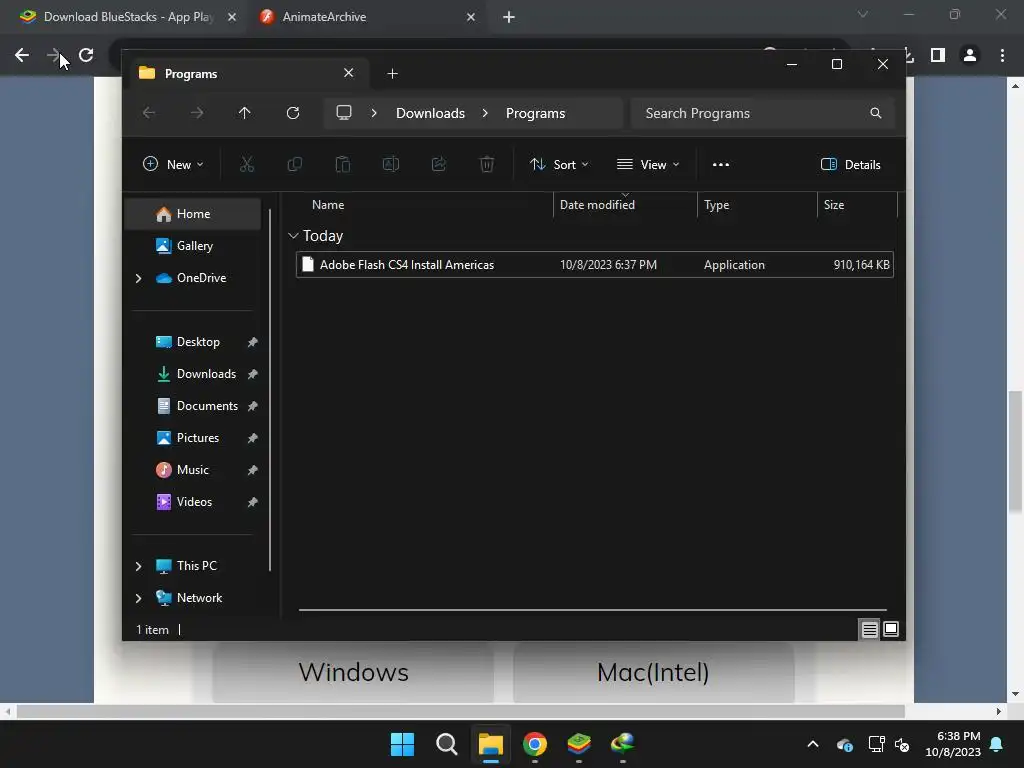Screen dimensions: 1024x768
Task: Show hidden system tray icons
Action: 813,744
